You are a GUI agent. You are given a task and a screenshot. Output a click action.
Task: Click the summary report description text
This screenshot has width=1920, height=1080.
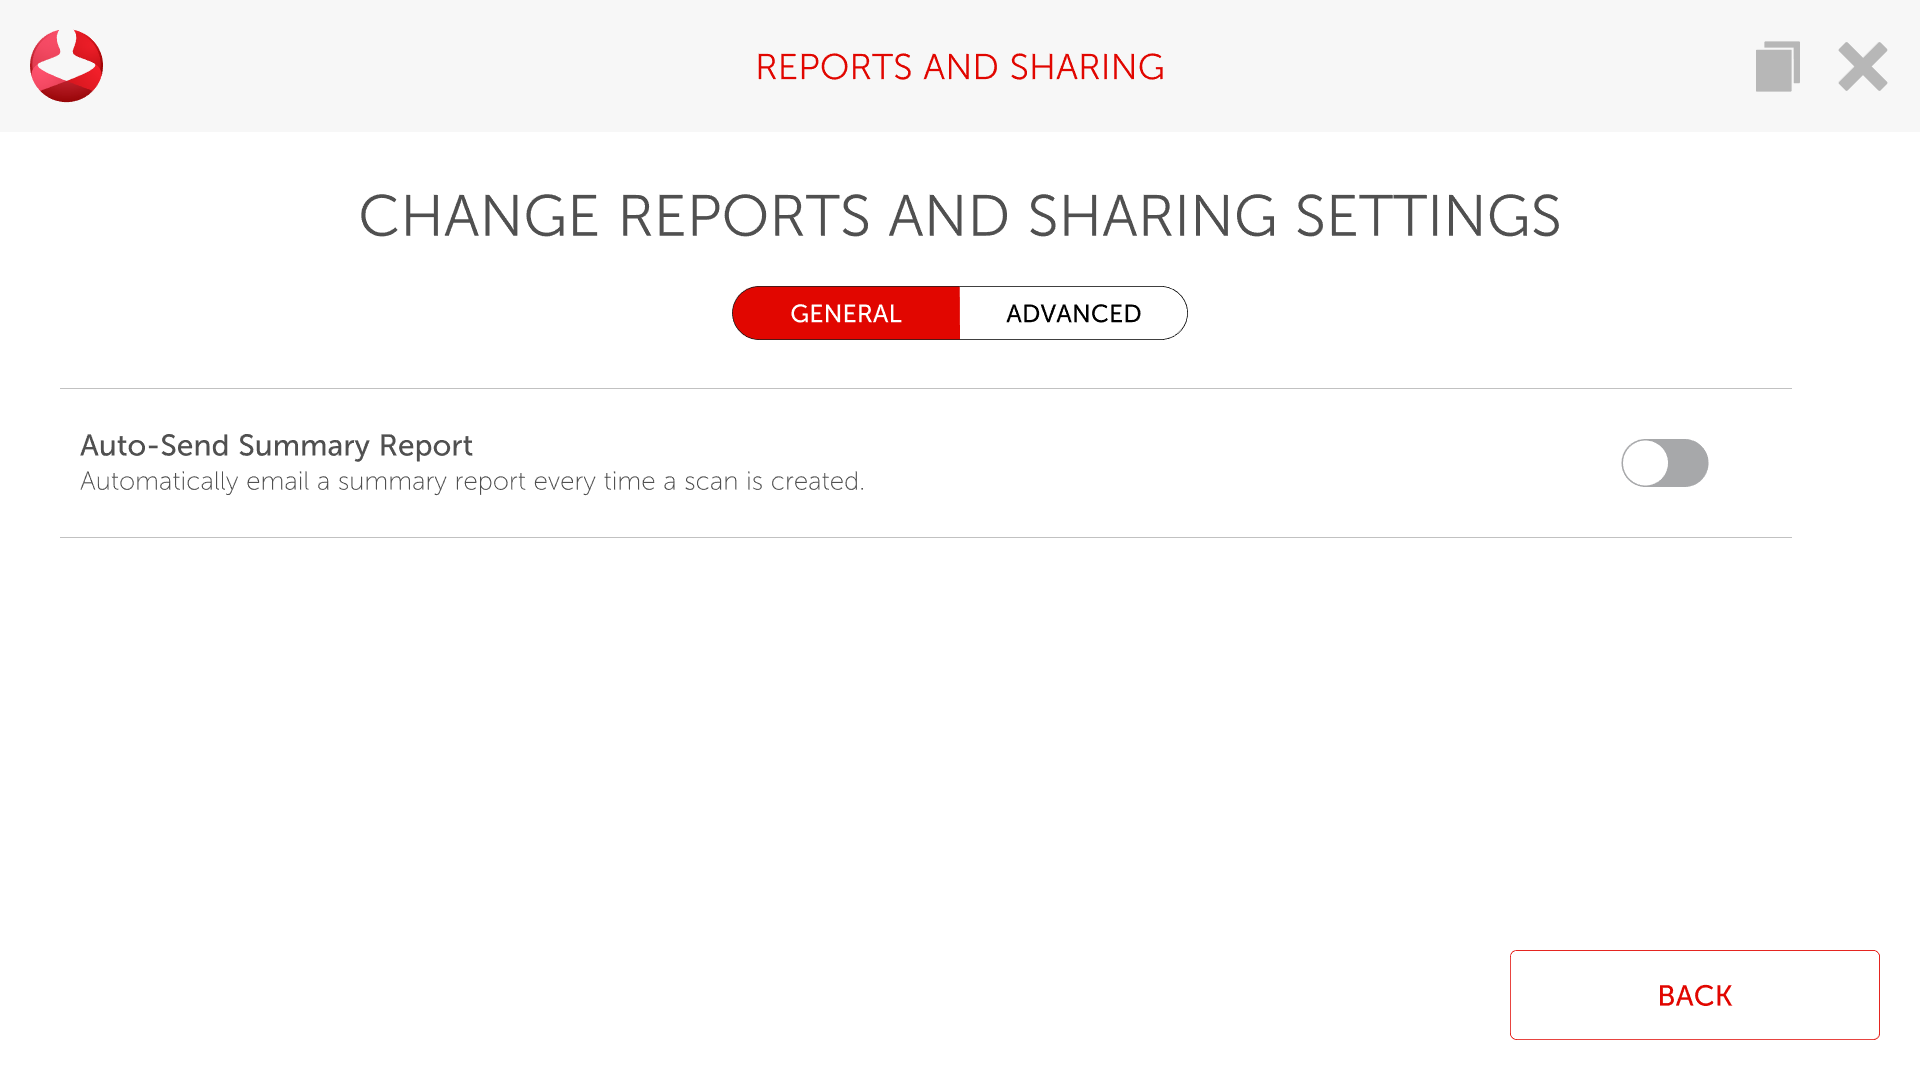pyautogui.click(x=472, y=481)
